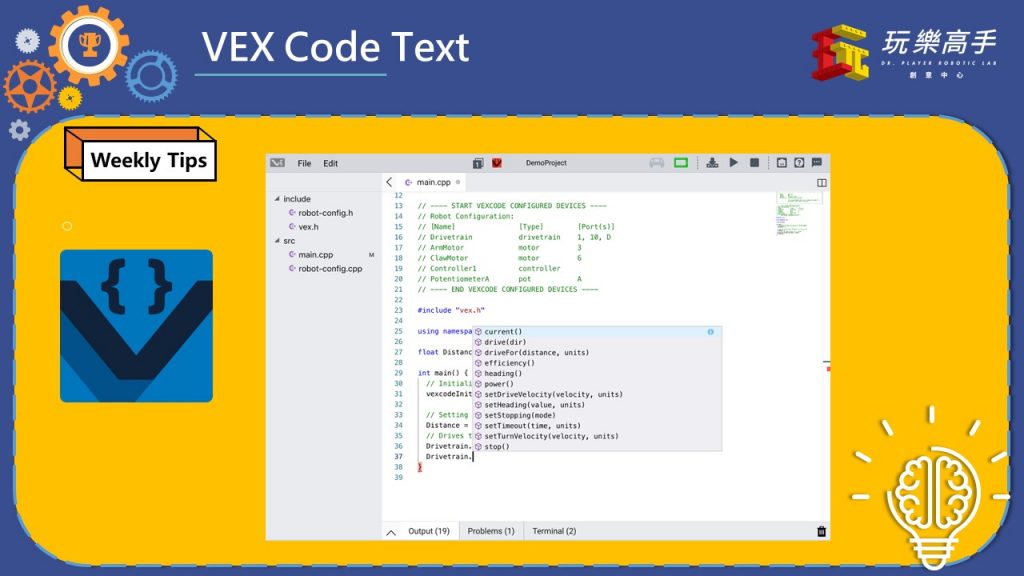Click the C file icon beside robot-config.h
Screen dimensions: 1024x576
click(292, 213)
